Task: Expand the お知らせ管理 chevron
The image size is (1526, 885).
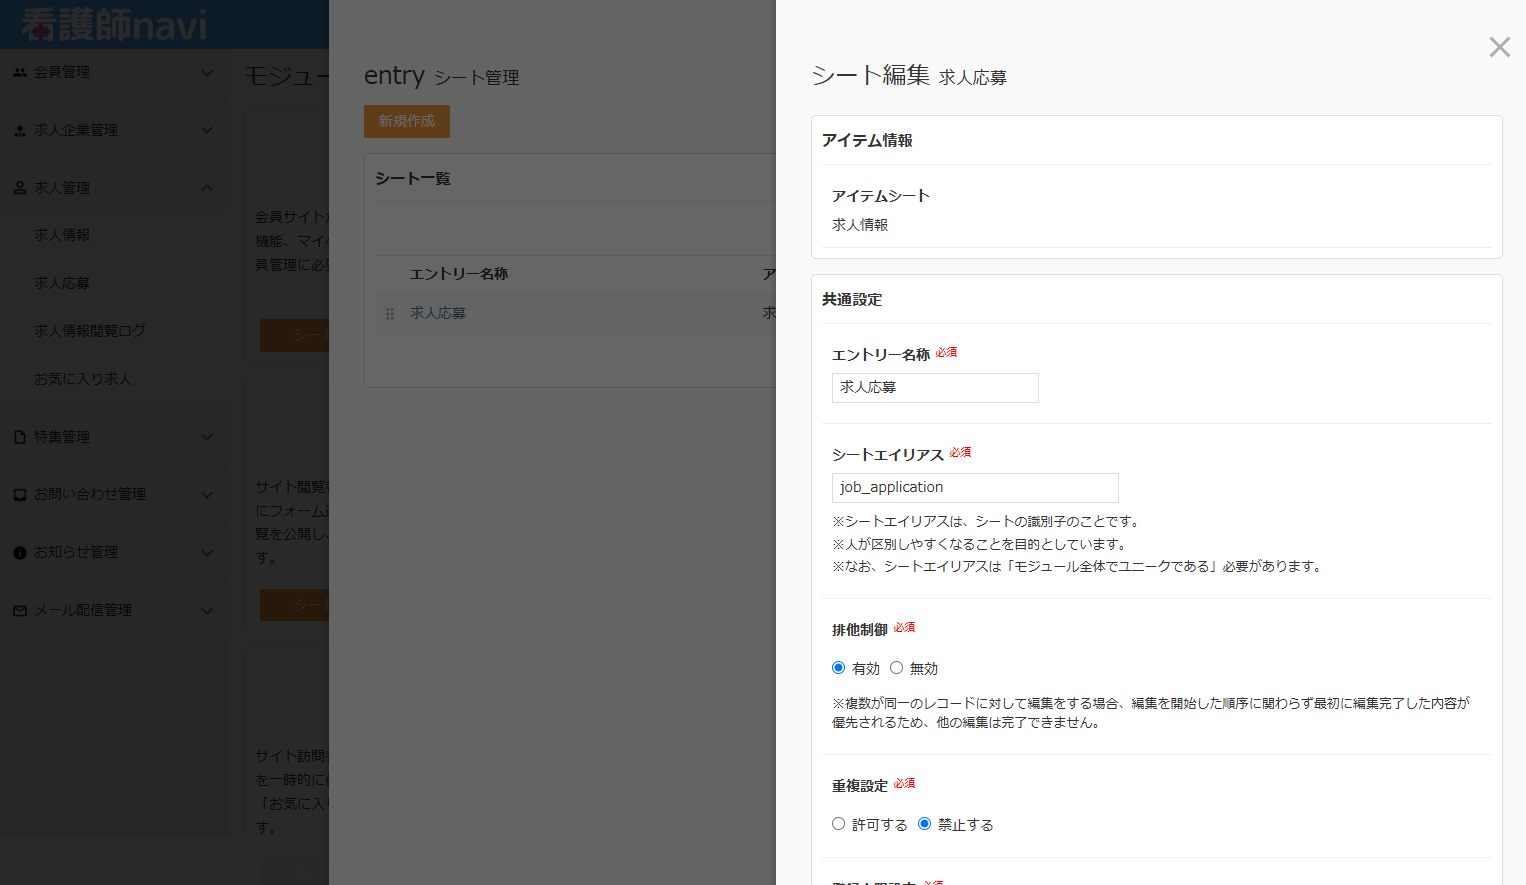Action: tap(207, 553)
